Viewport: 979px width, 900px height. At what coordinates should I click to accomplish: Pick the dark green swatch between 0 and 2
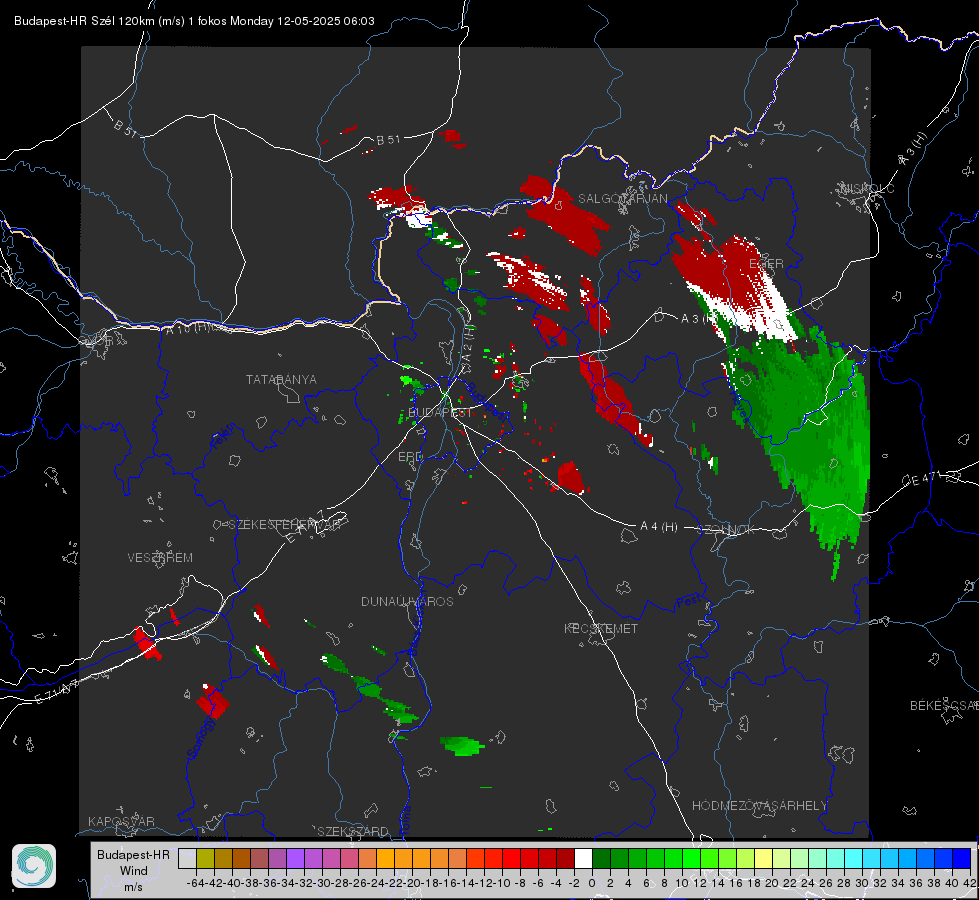[x=601, y=858]
